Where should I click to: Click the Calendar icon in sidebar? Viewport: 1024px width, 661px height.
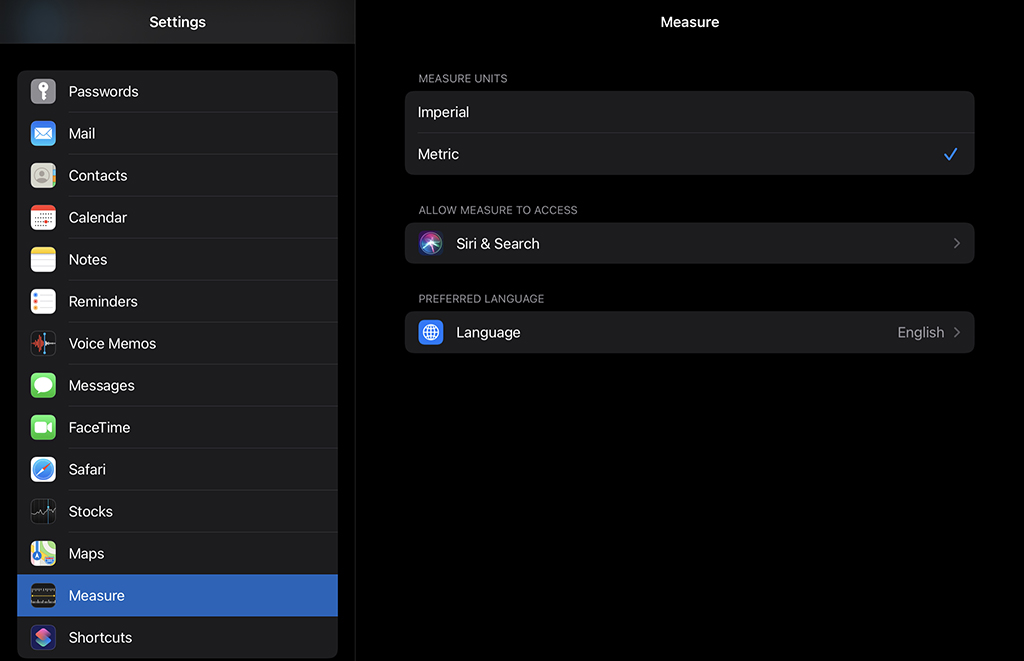pos(43,218)
